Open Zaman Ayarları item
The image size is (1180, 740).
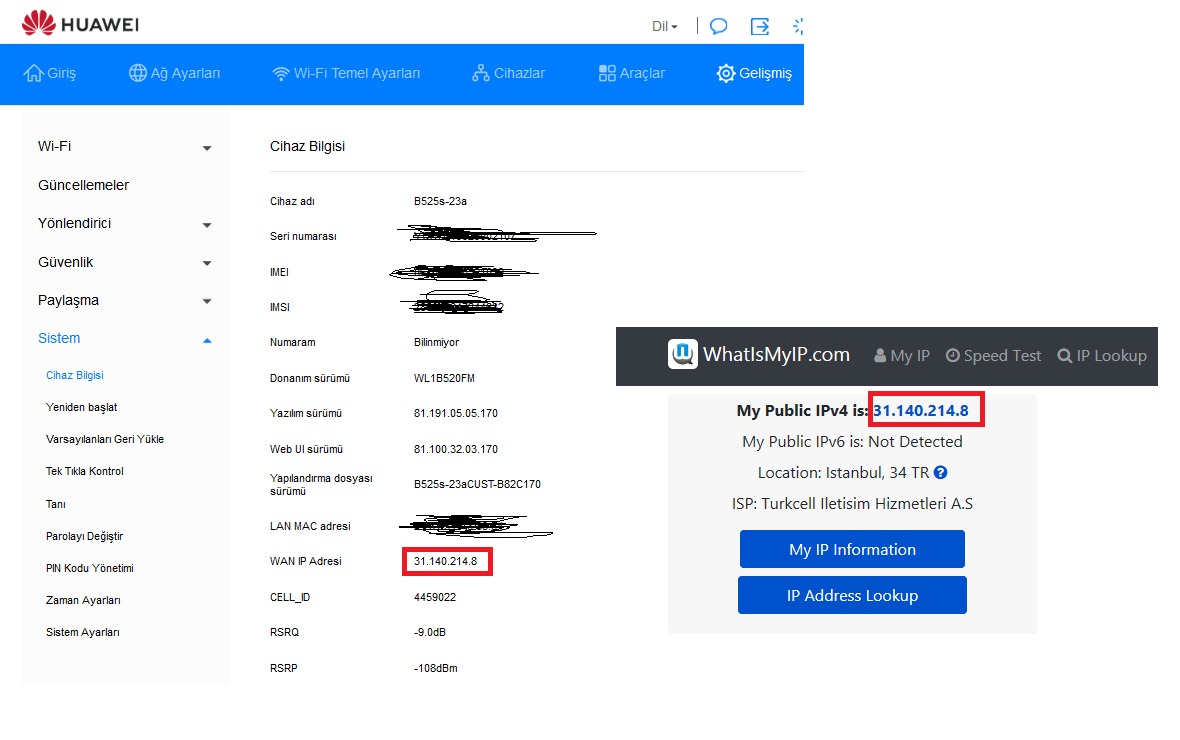tap(83, 600)
